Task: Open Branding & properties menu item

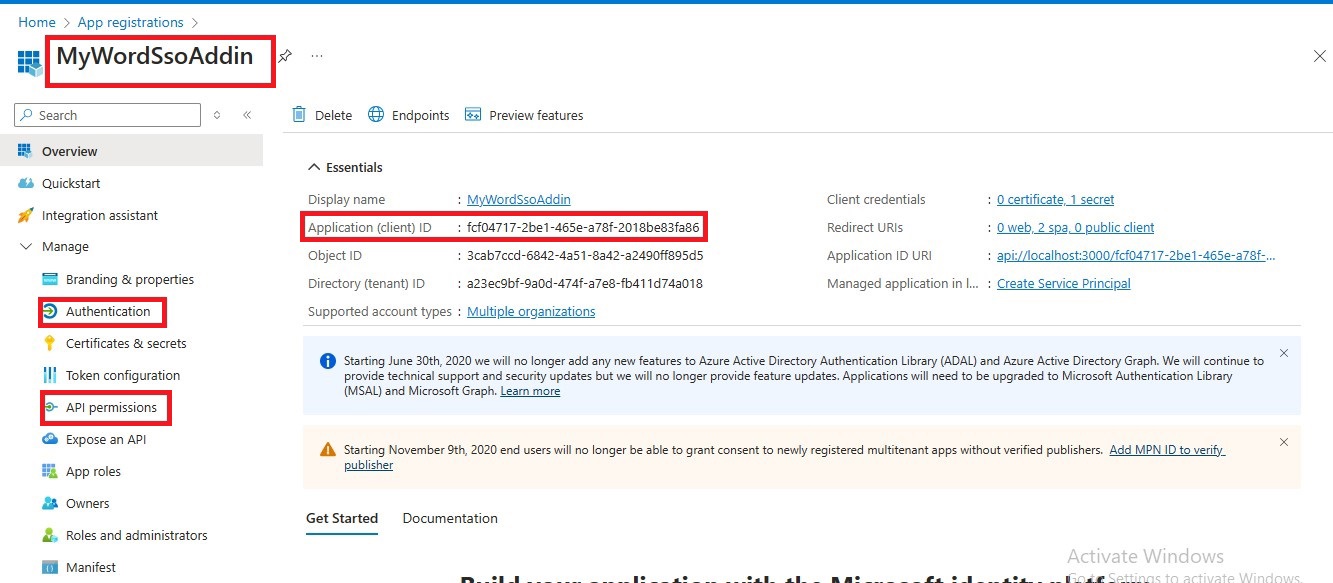Action: click(131, 279)
